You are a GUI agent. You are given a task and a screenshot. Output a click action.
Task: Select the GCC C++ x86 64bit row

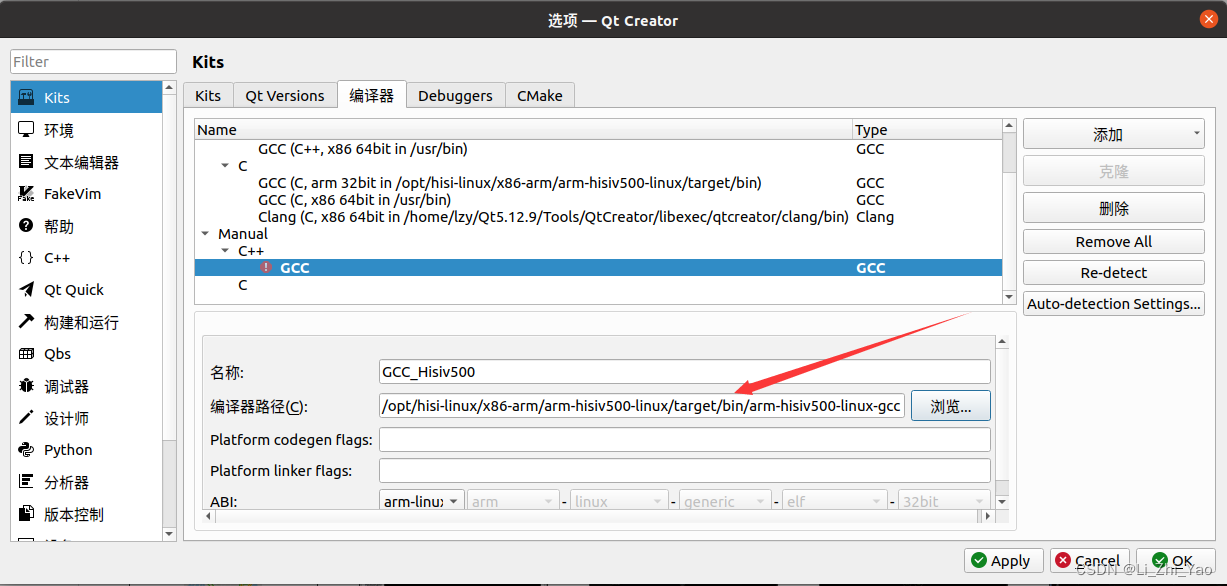click(598, 148)
